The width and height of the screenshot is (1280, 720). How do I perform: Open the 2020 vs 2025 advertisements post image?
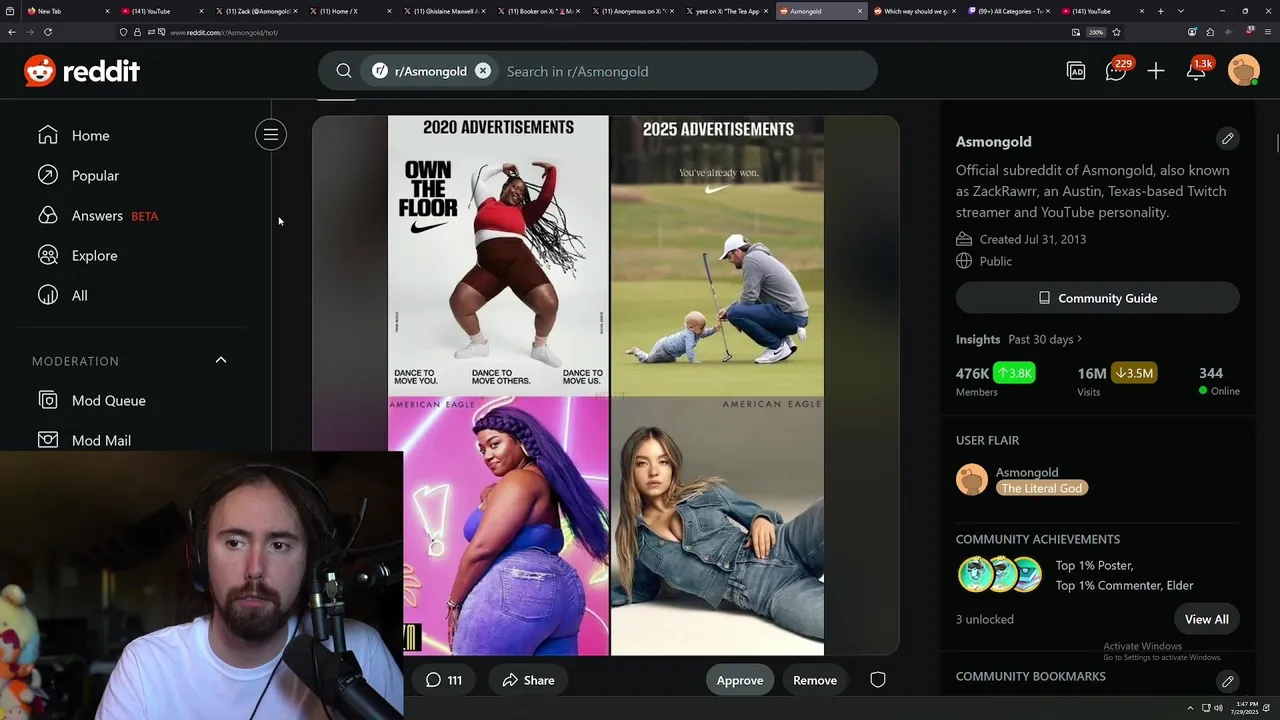click(606, 385)
